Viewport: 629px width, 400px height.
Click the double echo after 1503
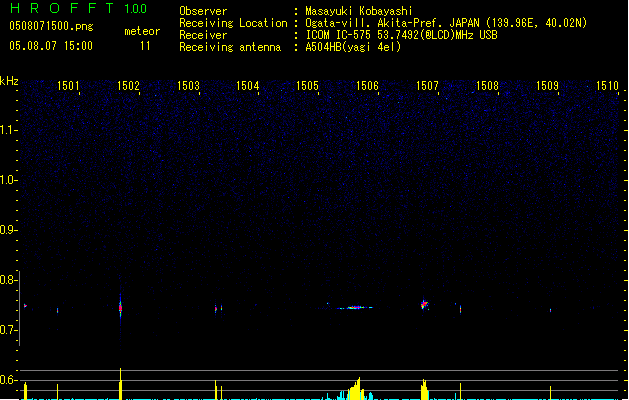point(219,309)
